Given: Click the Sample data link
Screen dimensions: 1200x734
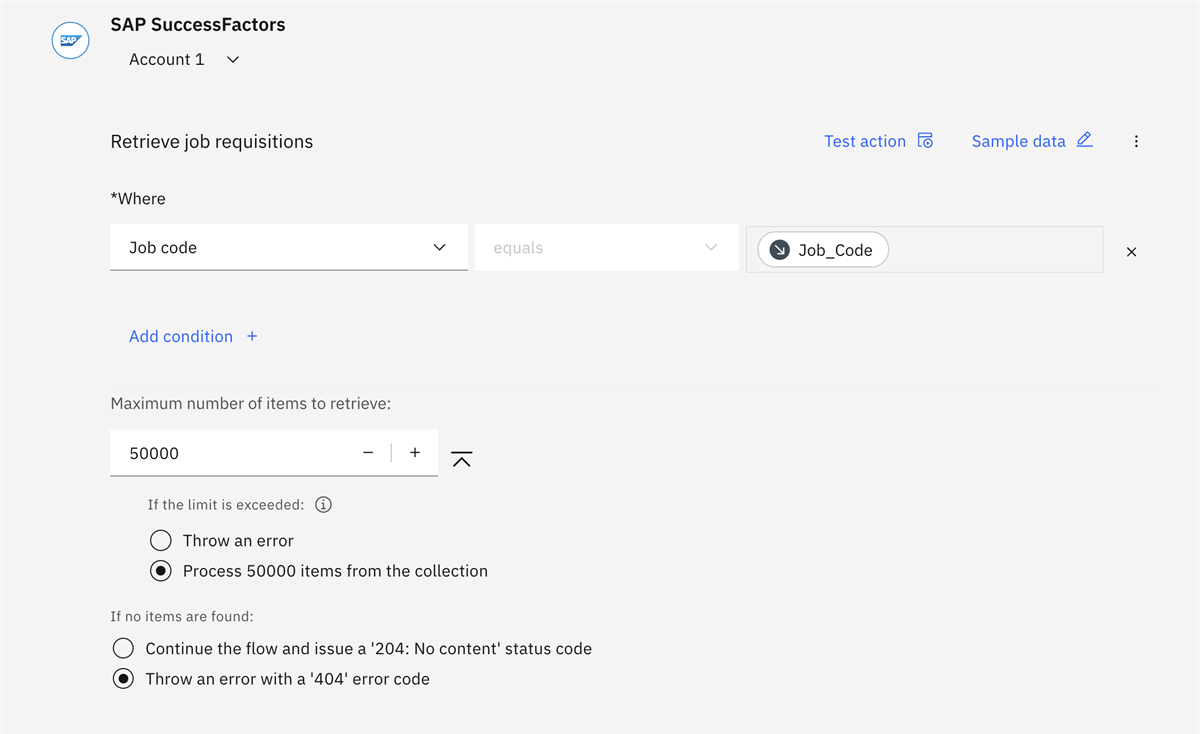Looking at the screenshot, I should [x=1019, y=141].
